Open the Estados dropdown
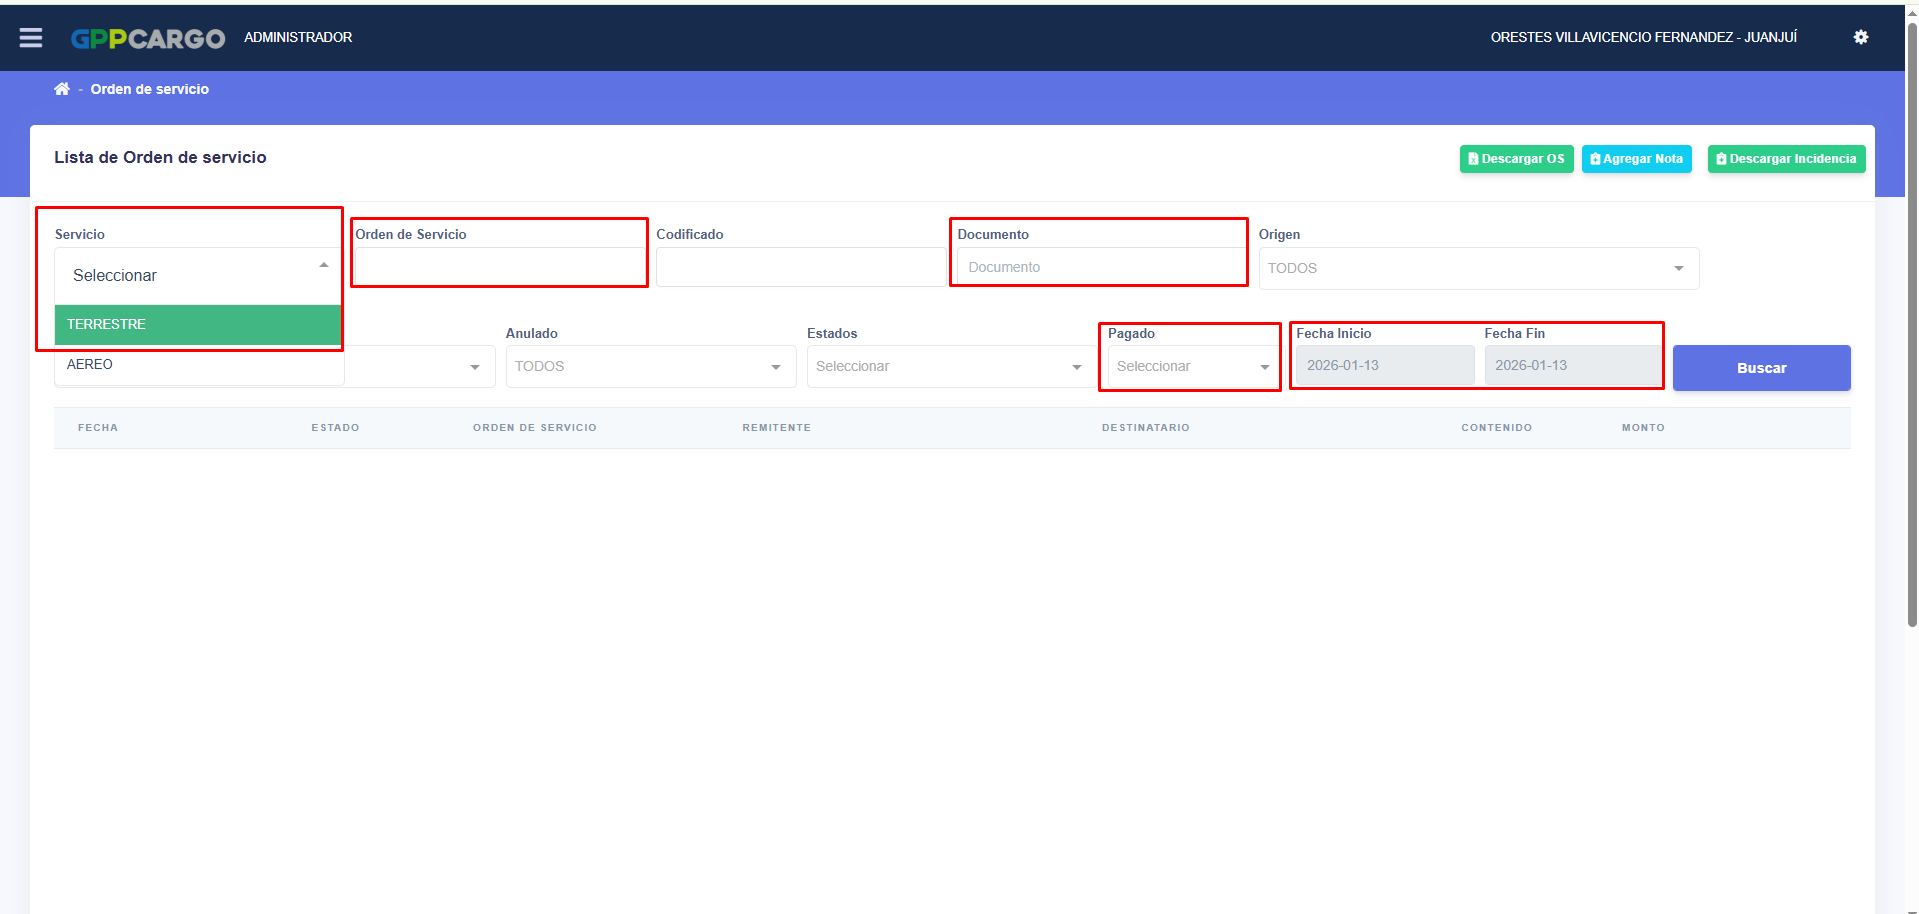 pos(950,367)
